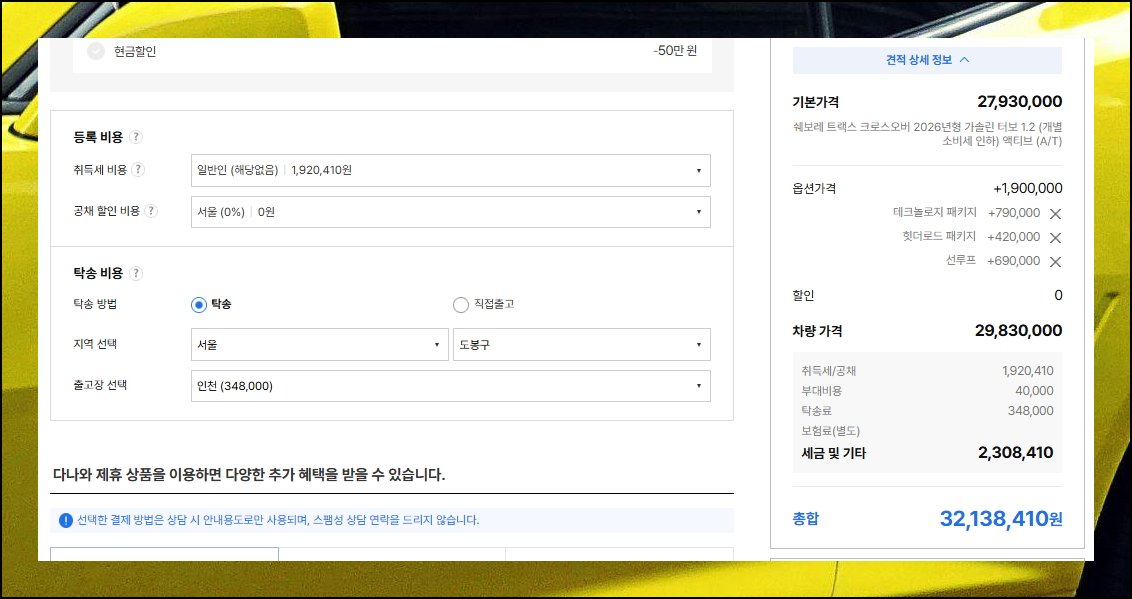Image resolution: width=1132 pixels, height=599 pixels.
Task: Click the 보험료(별도) label
Action: (830, 431)
